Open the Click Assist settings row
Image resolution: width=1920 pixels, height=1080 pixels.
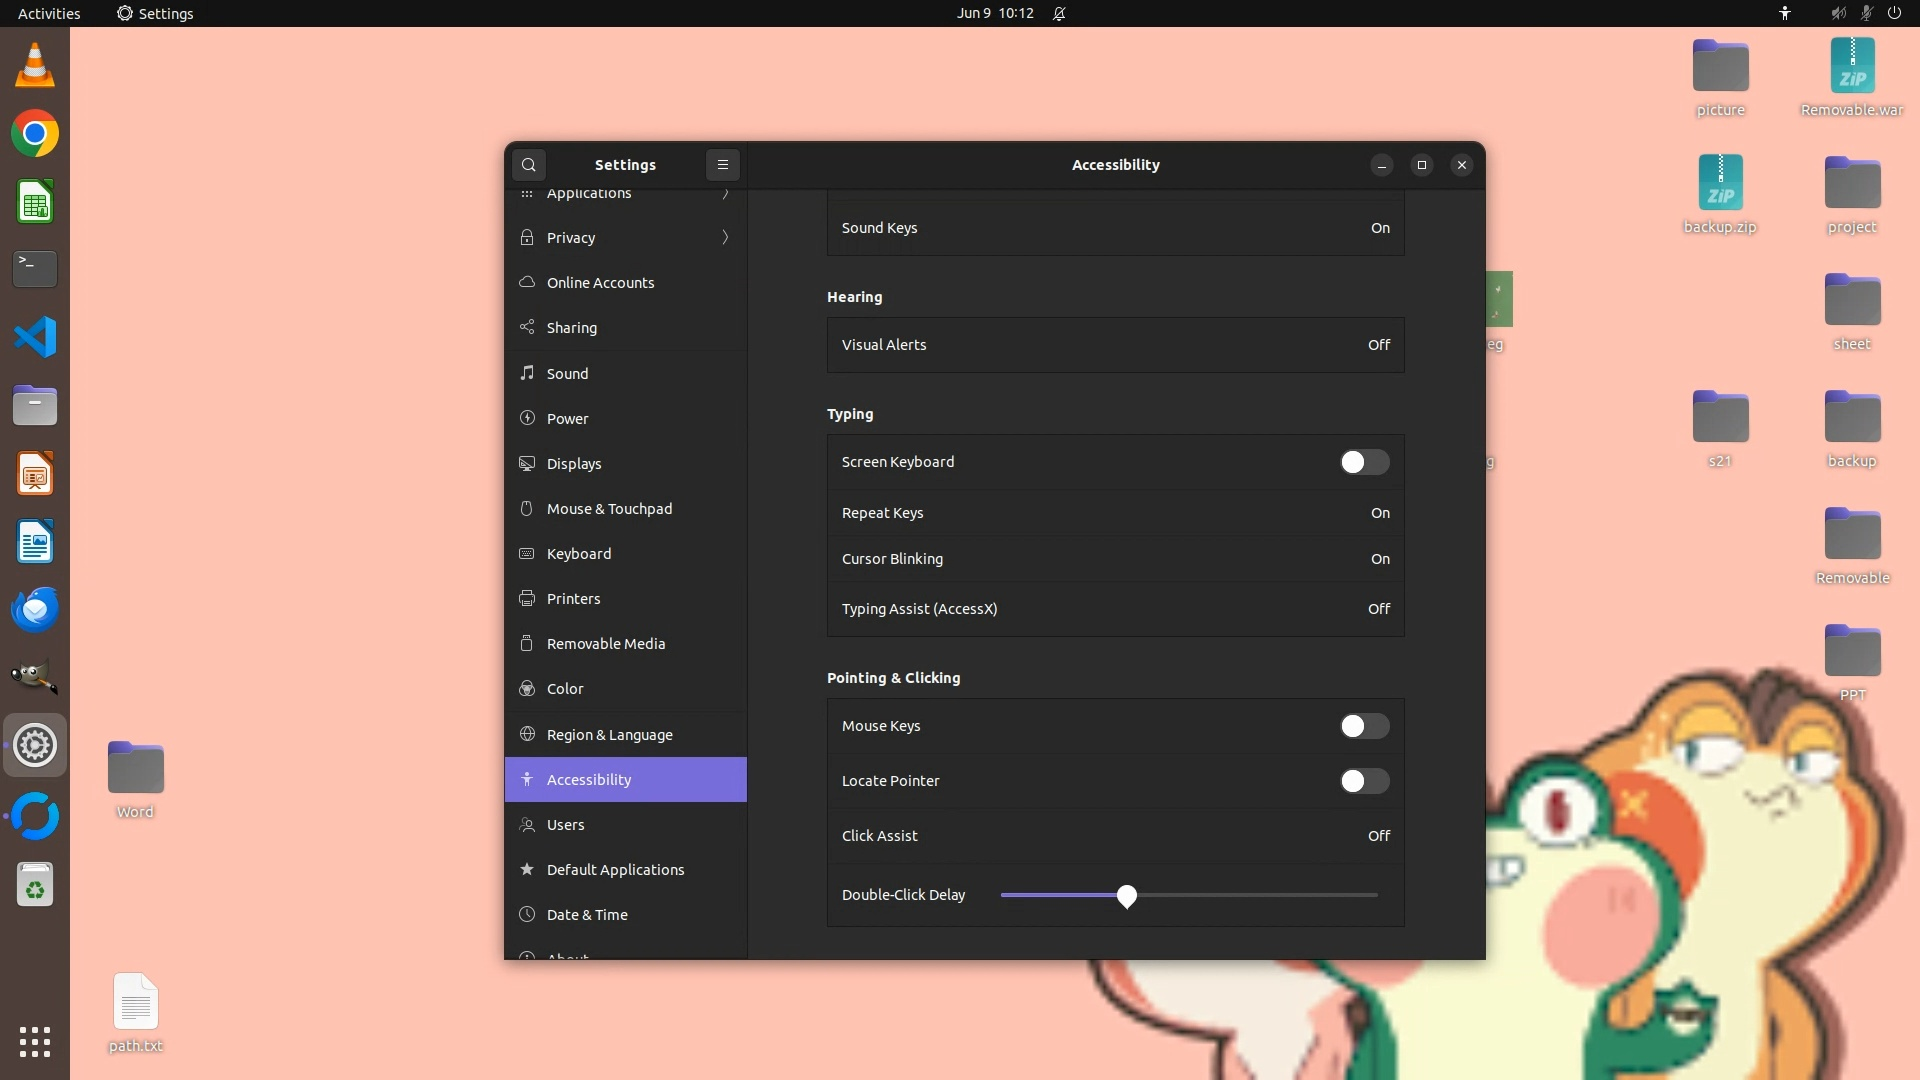coord(1115,836)
